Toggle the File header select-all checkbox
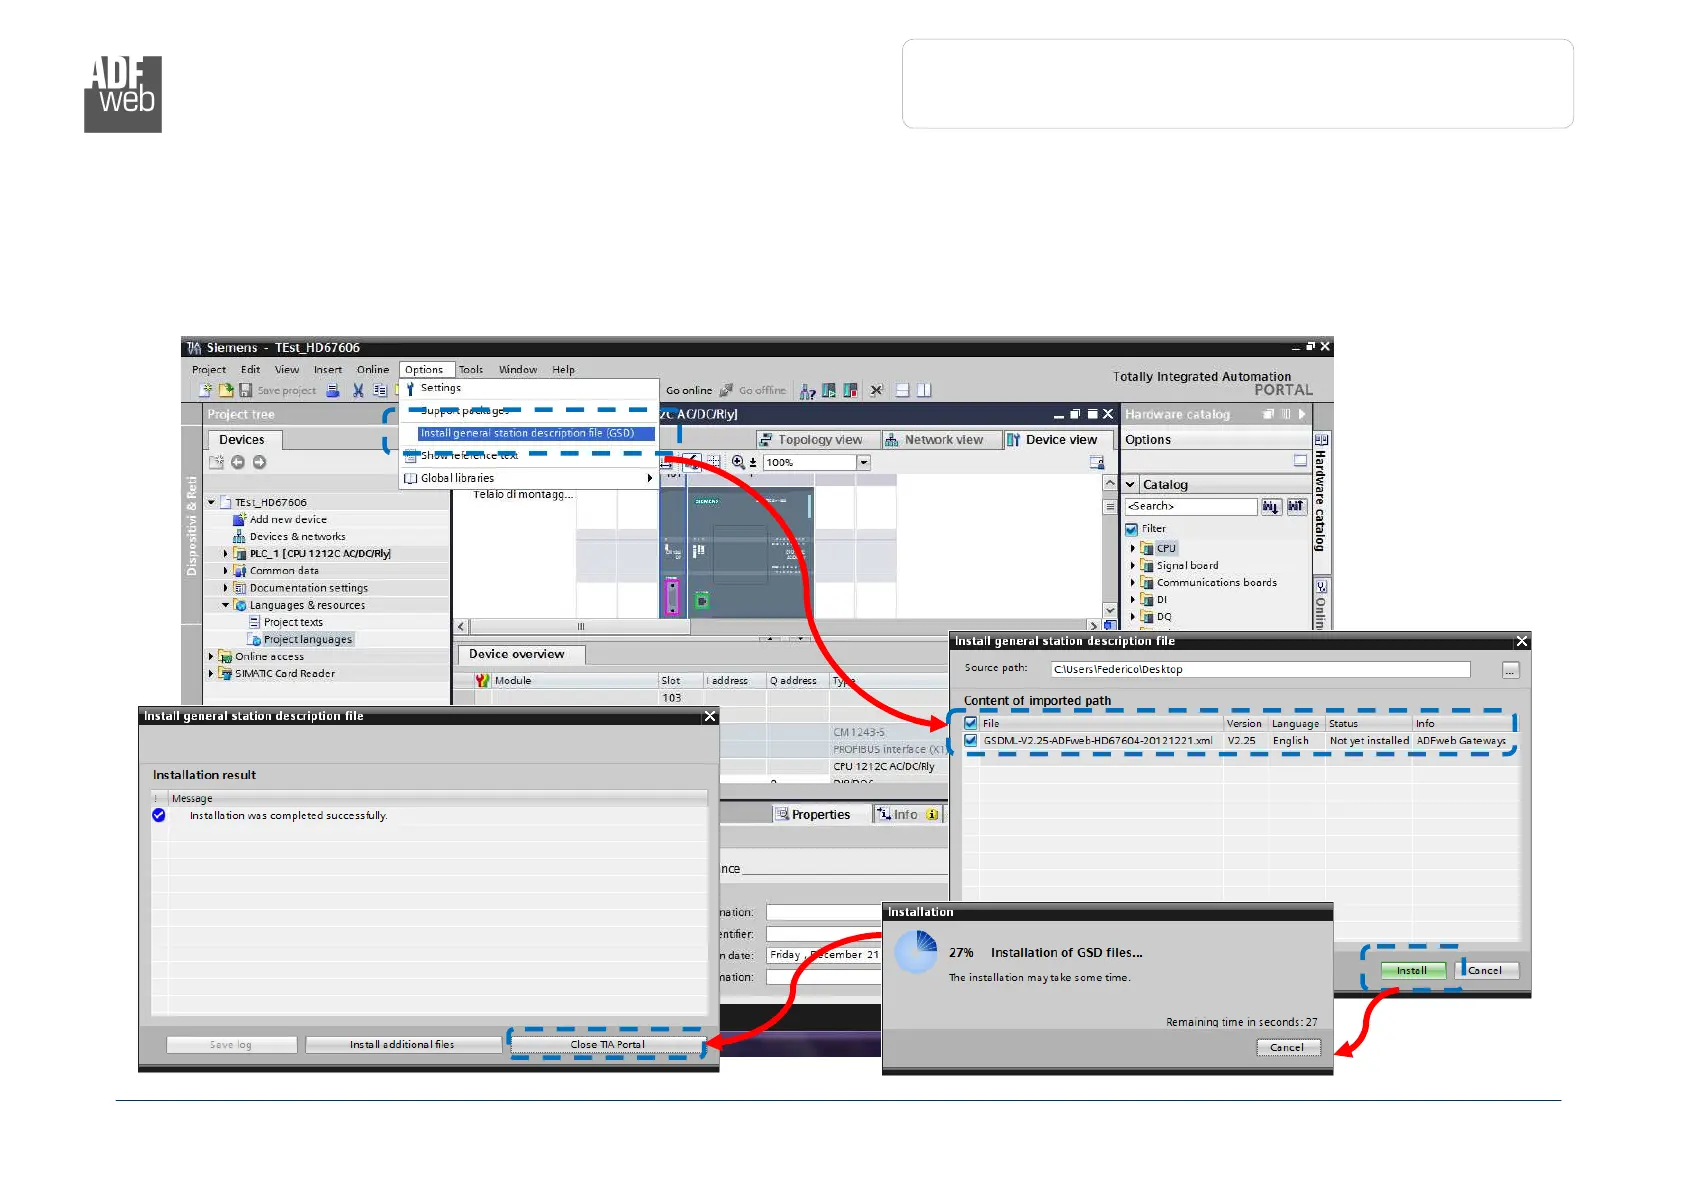 [x=970, y=723]
